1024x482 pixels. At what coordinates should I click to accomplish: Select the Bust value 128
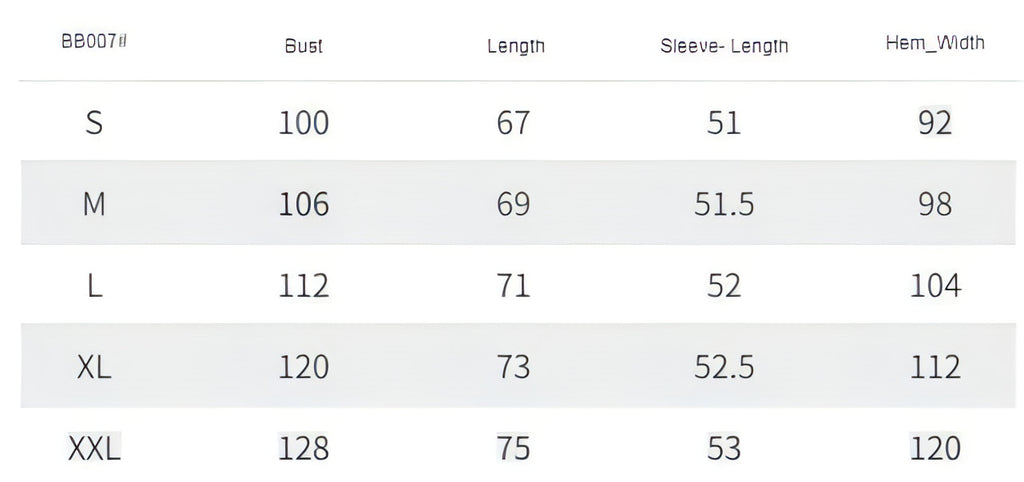click(304, 449)
